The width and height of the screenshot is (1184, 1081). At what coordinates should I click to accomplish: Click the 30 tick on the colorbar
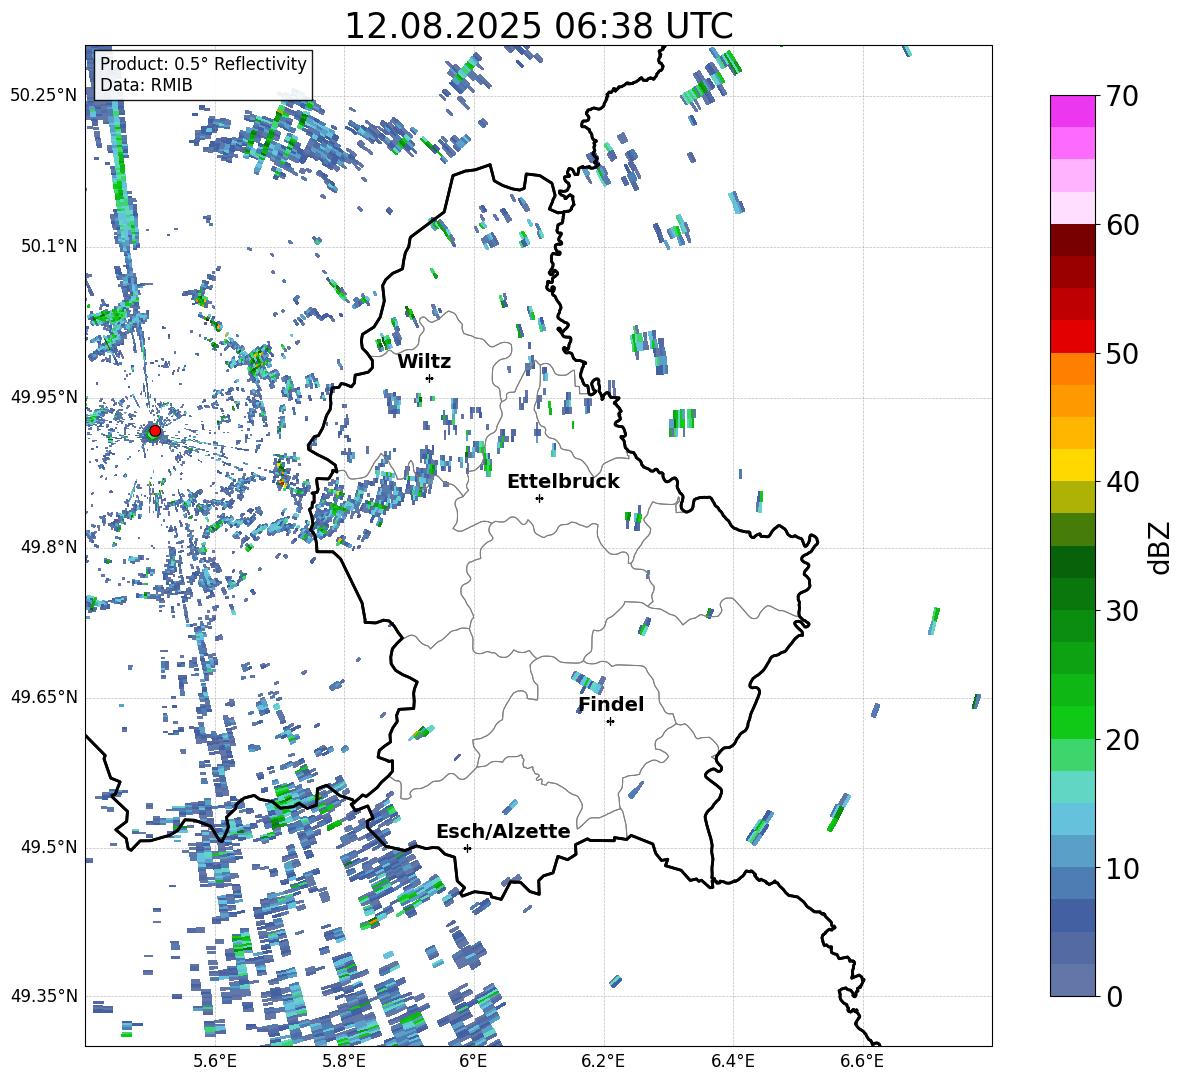click(x=1122, y=611)
